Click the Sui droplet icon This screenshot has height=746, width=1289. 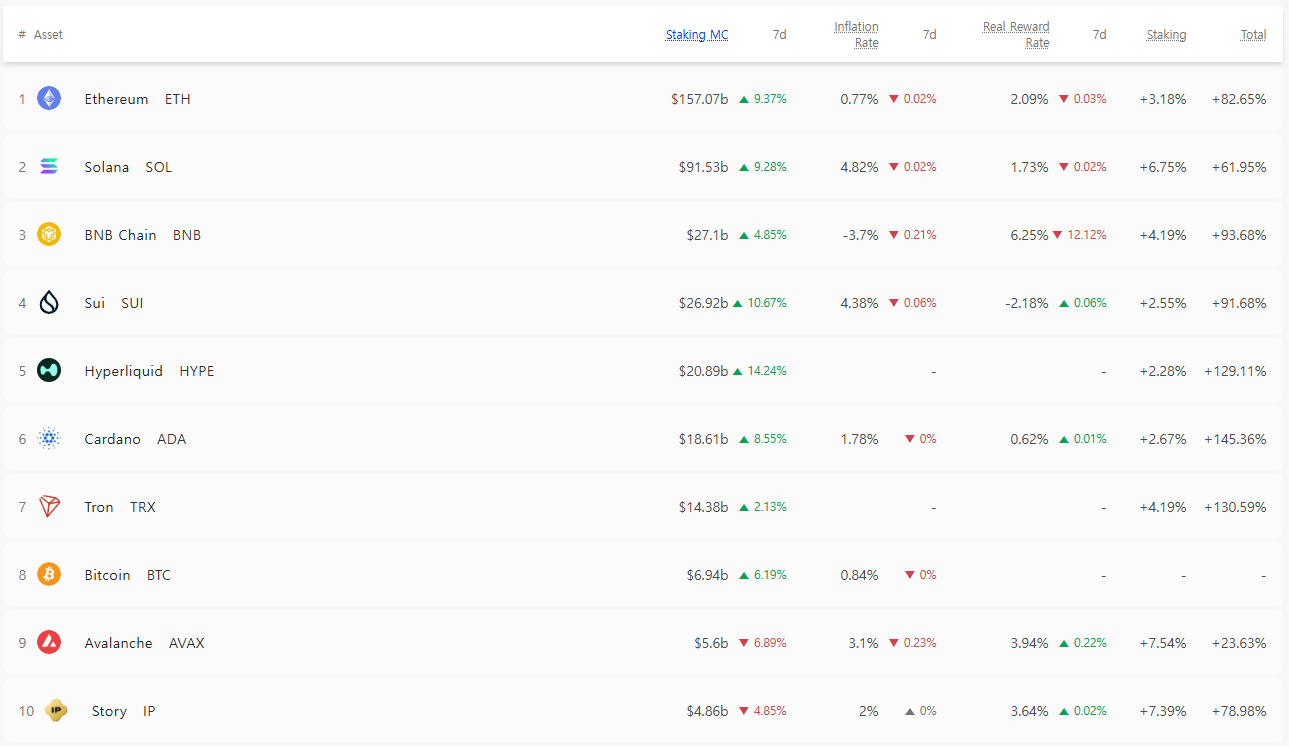tap(49, 302)
